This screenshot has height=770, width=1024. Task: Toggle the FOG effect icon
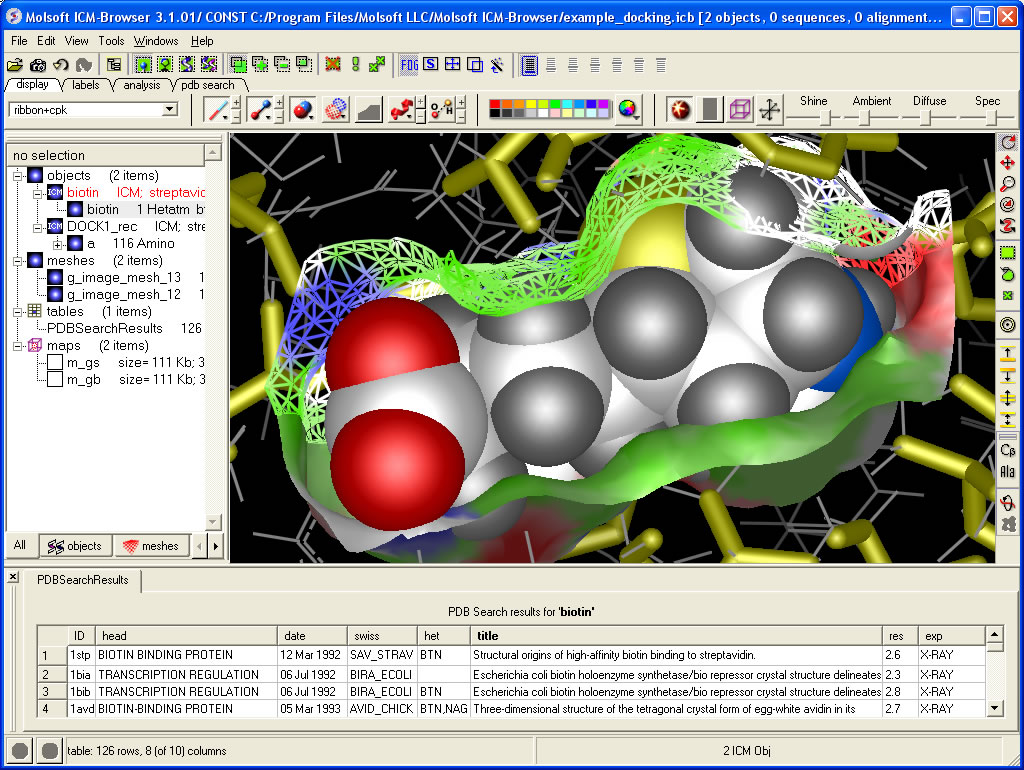[409, 64]
